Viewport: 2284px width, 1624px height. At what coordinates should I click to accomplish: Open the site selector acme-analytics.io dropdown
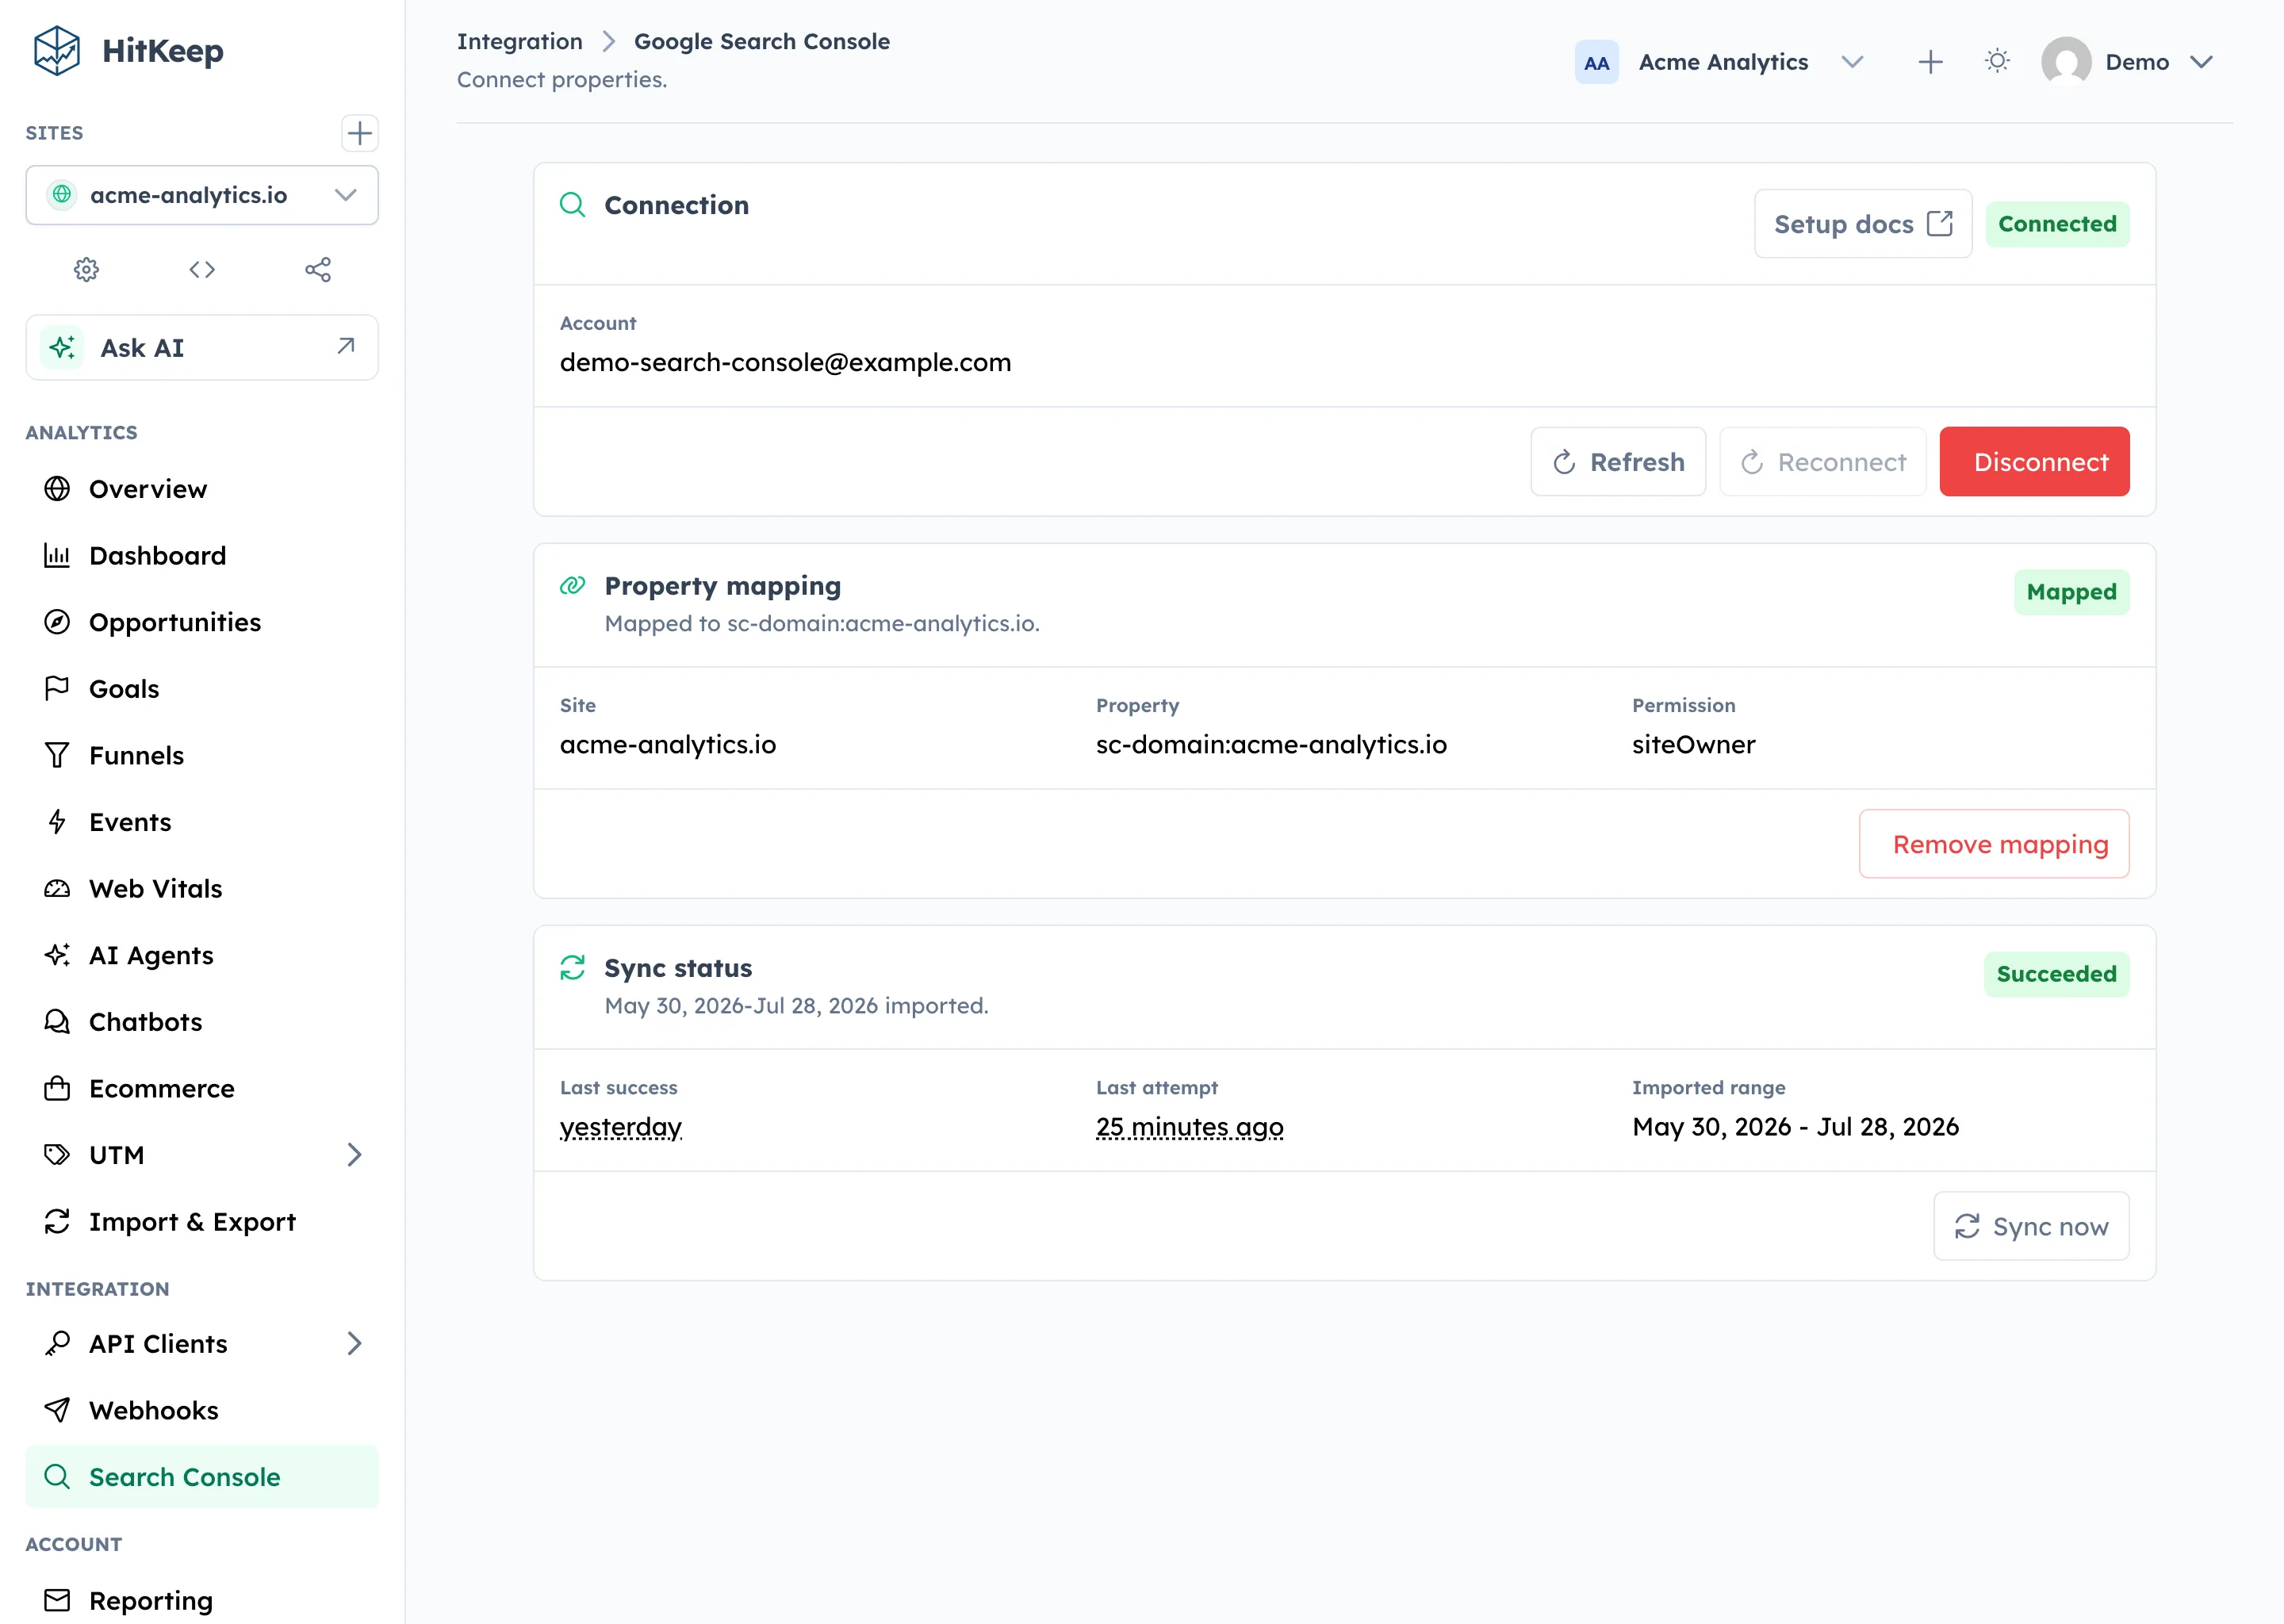[x=202, y=195]
